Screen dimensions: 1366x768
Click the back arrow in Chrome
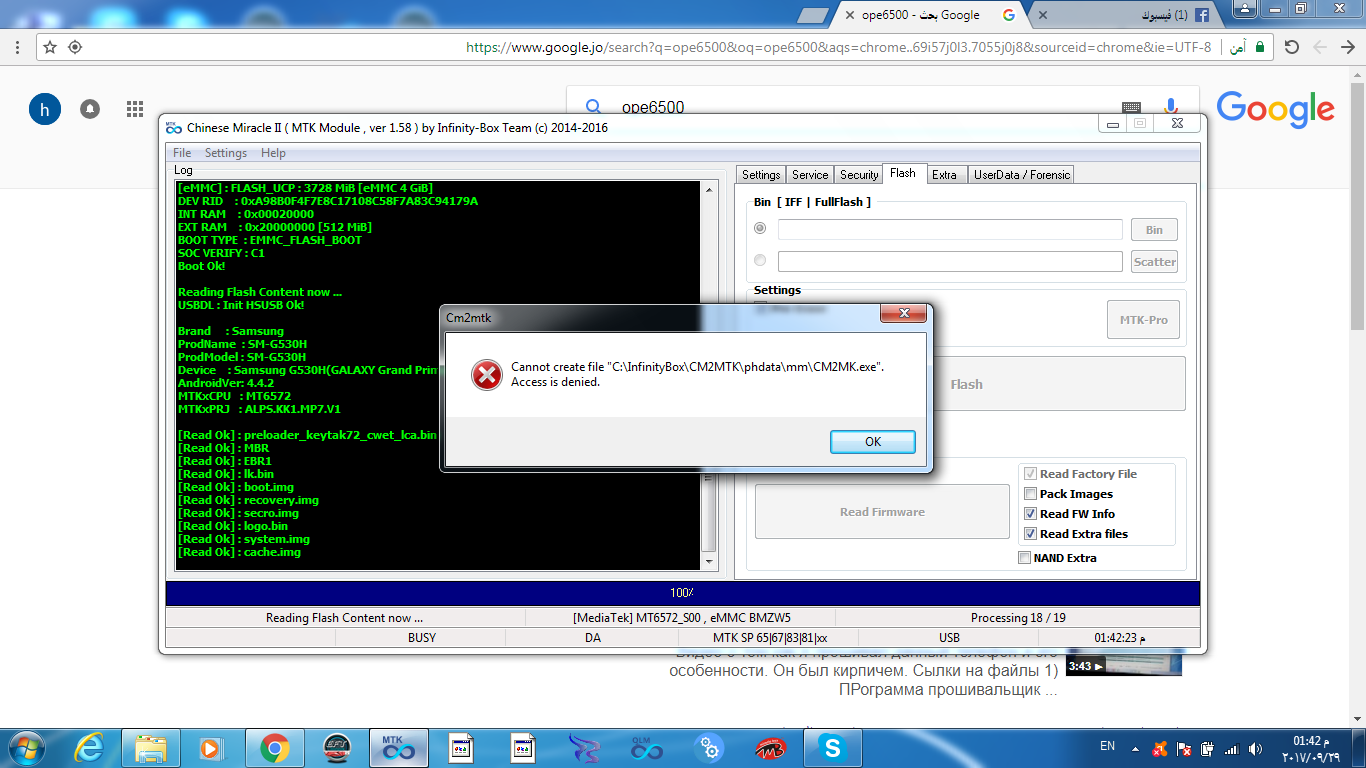point(1347,47)
